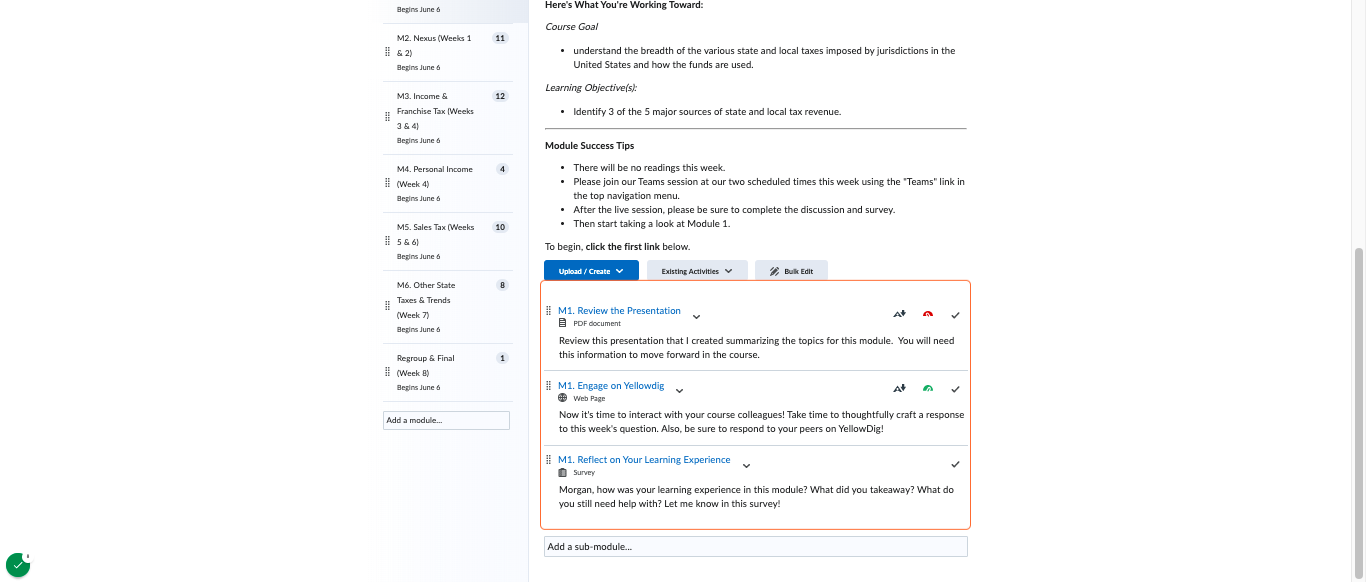Grab the drag handle for M5. Sales Tax
Viewport: 1366px width, 582px height.
point(387,241)
